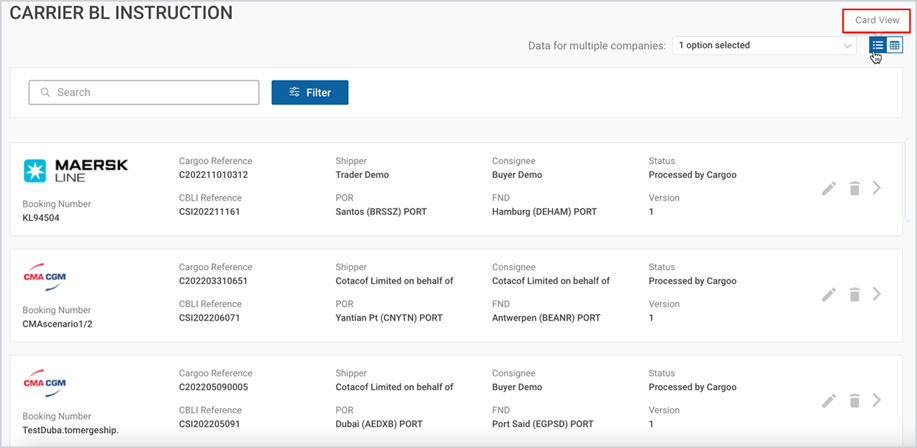Viewport: 917px width, 448px height.
Task: Click the CARRIER BL INSTRUCTION heading
Action: [121, 13]
